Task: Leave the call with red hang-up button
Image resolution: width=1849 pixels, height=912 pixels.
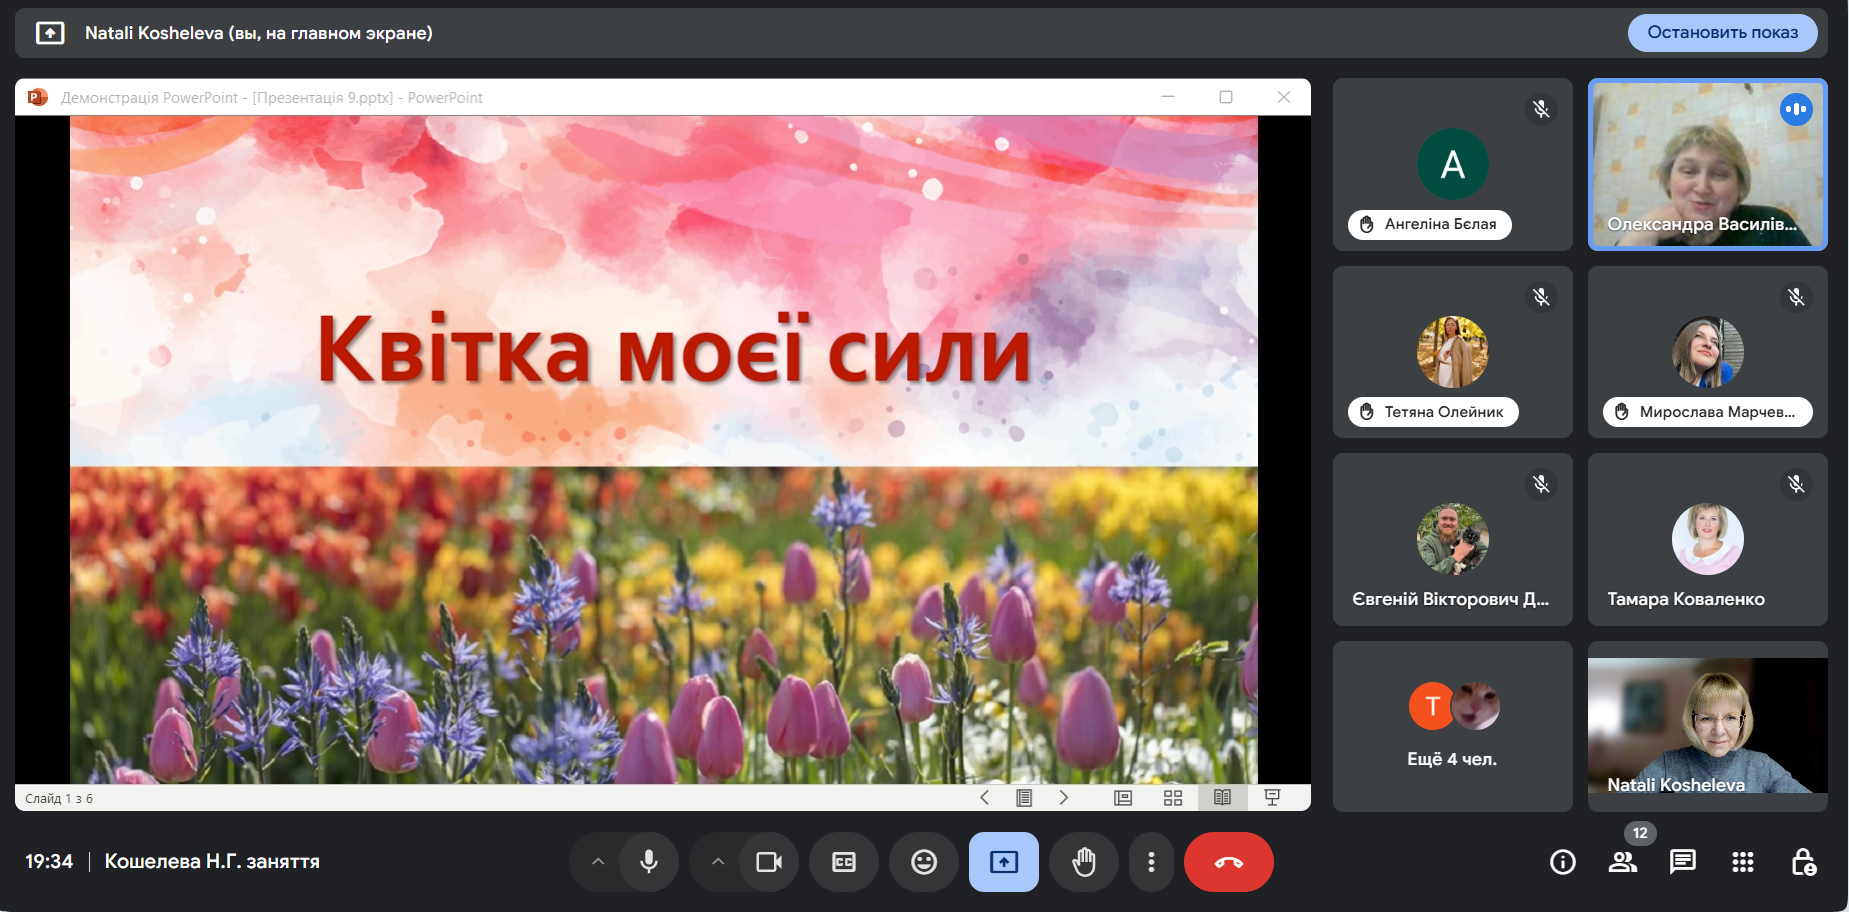Action: pyautogui.click(x=1228, y=862)
